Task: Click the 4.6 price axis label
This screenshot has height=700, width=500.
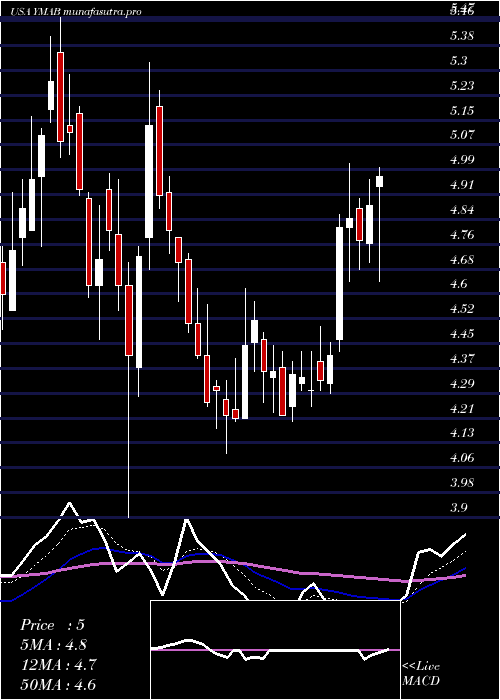Action: 459,283
